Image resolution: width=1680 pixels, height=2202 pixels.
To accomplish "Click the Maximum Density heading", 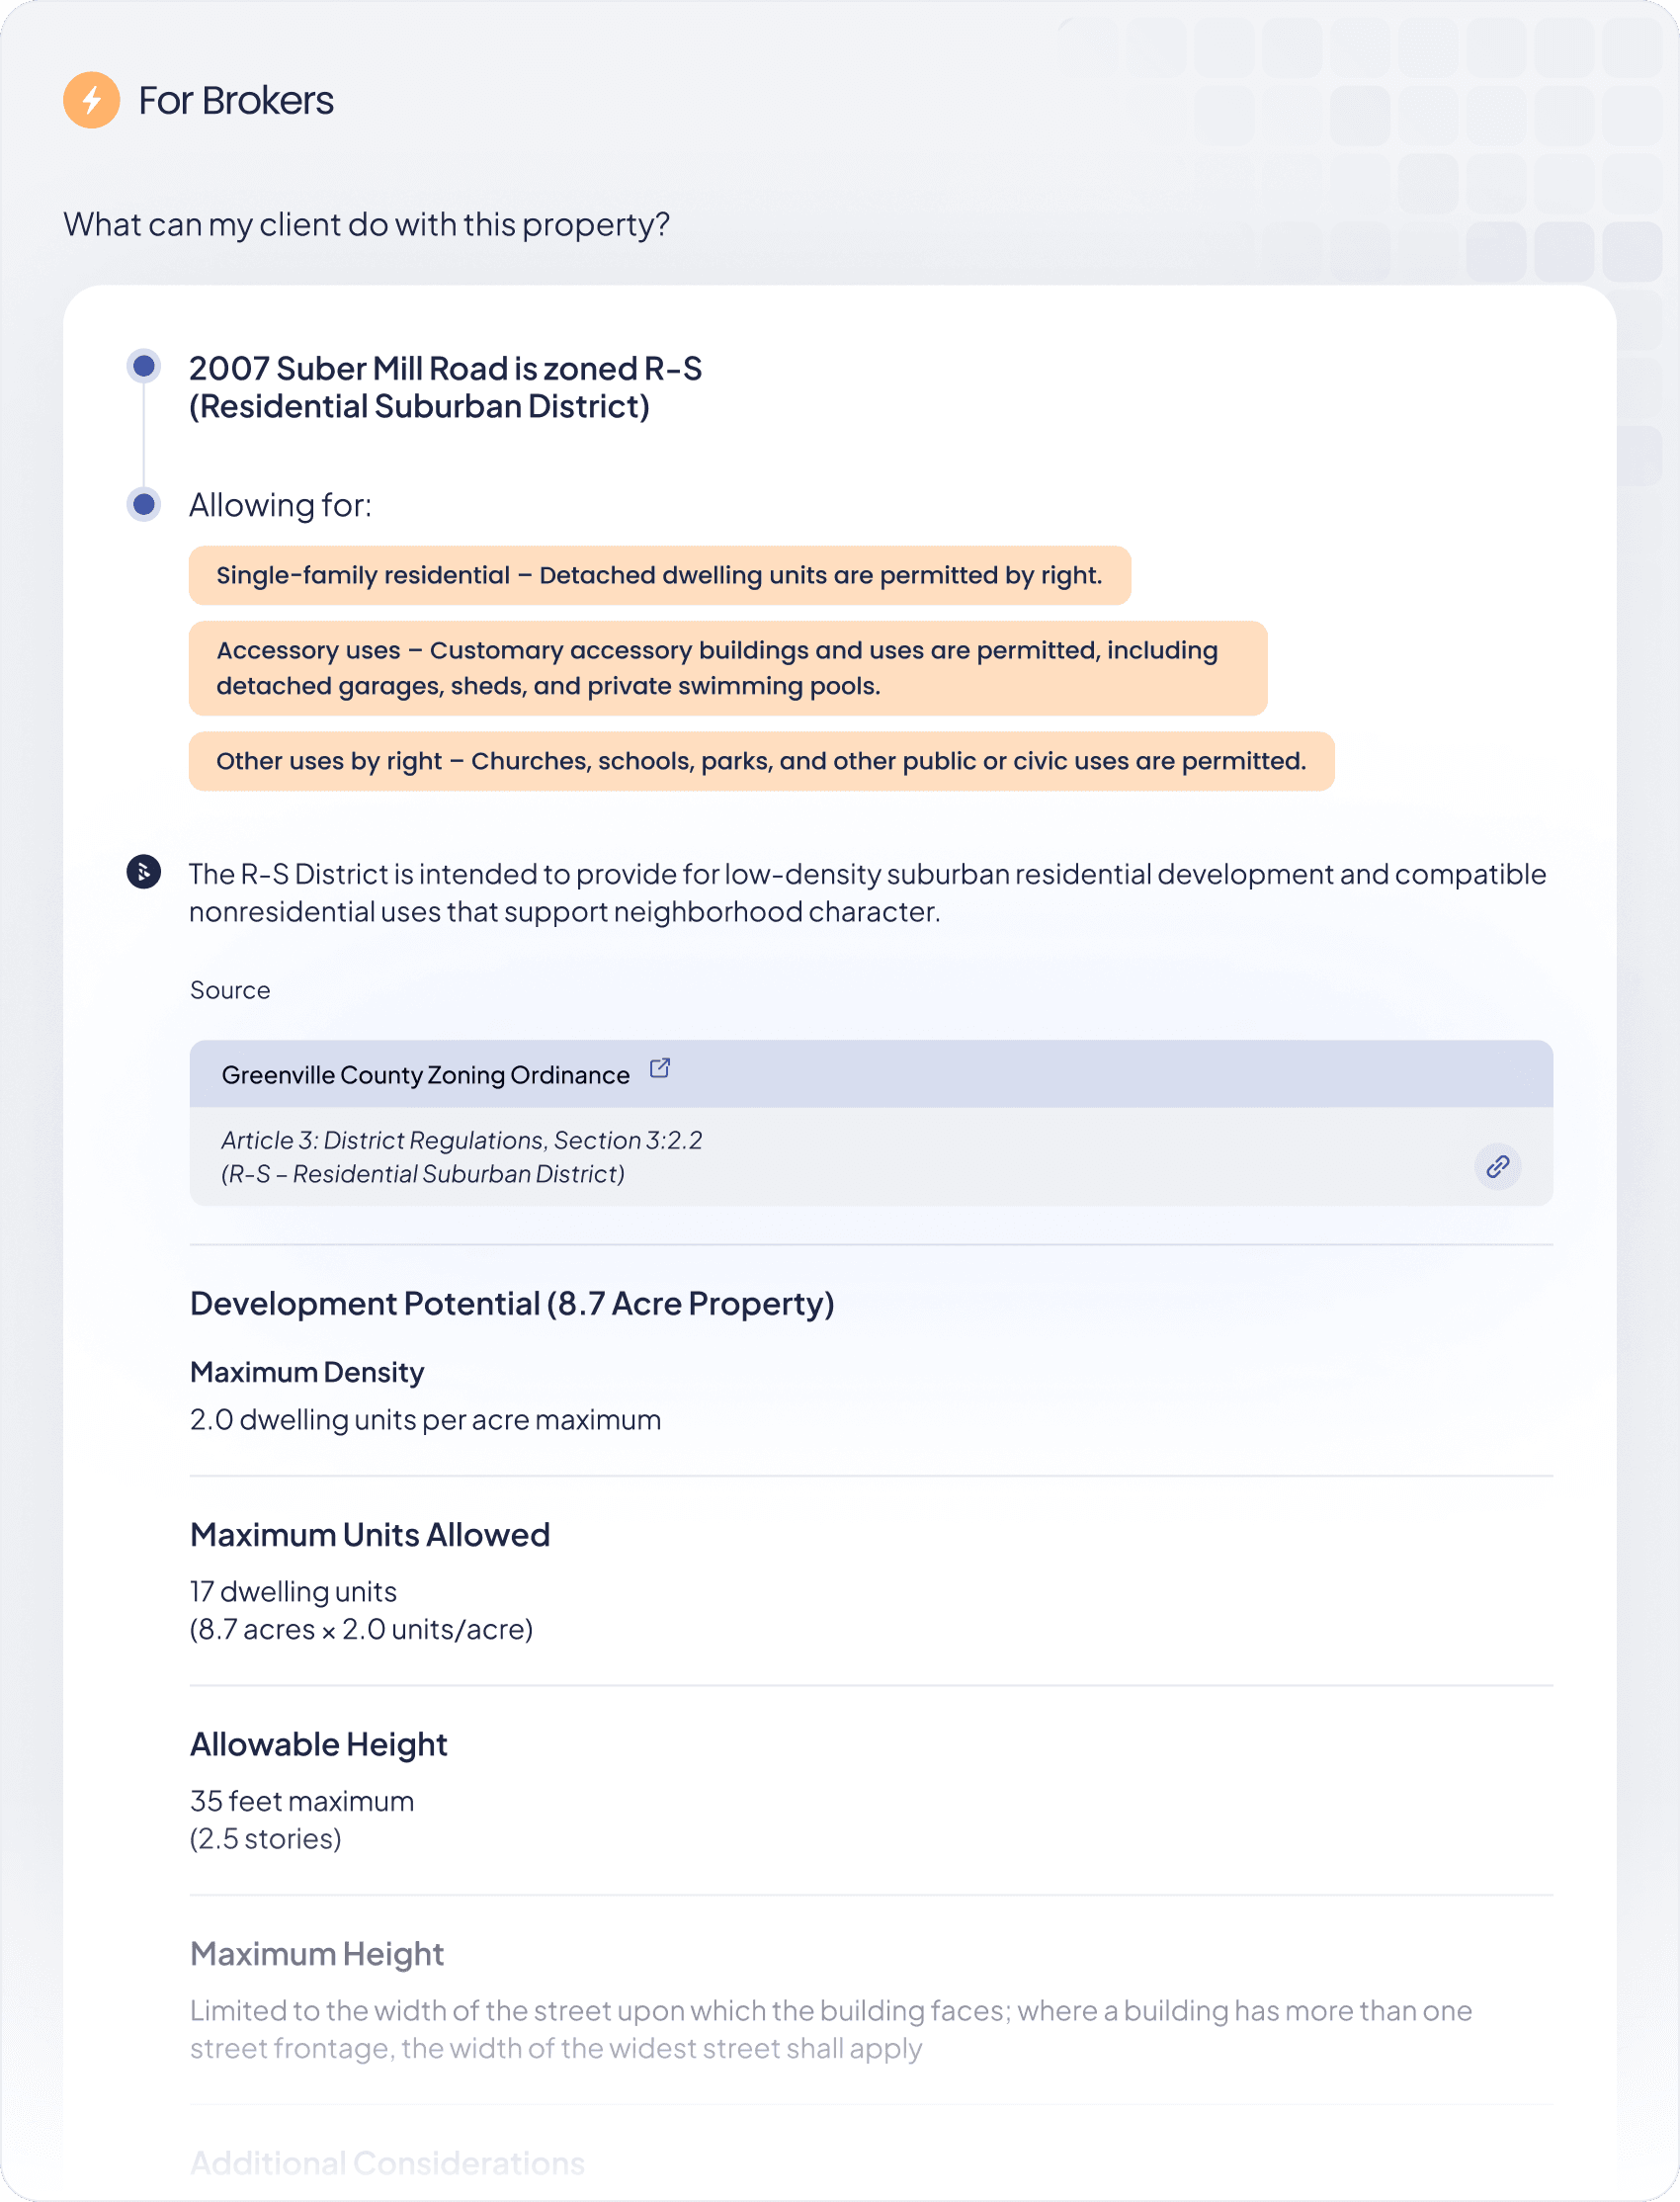I will pyautogui.click(x=307, y=1373).
